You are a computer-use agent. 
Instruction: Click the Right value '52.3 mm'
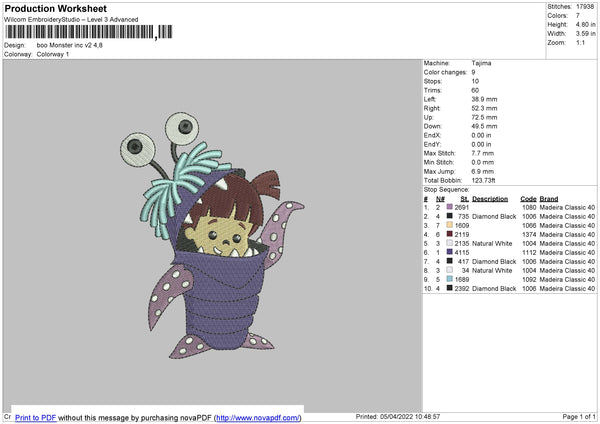click(x=484, y=108)
